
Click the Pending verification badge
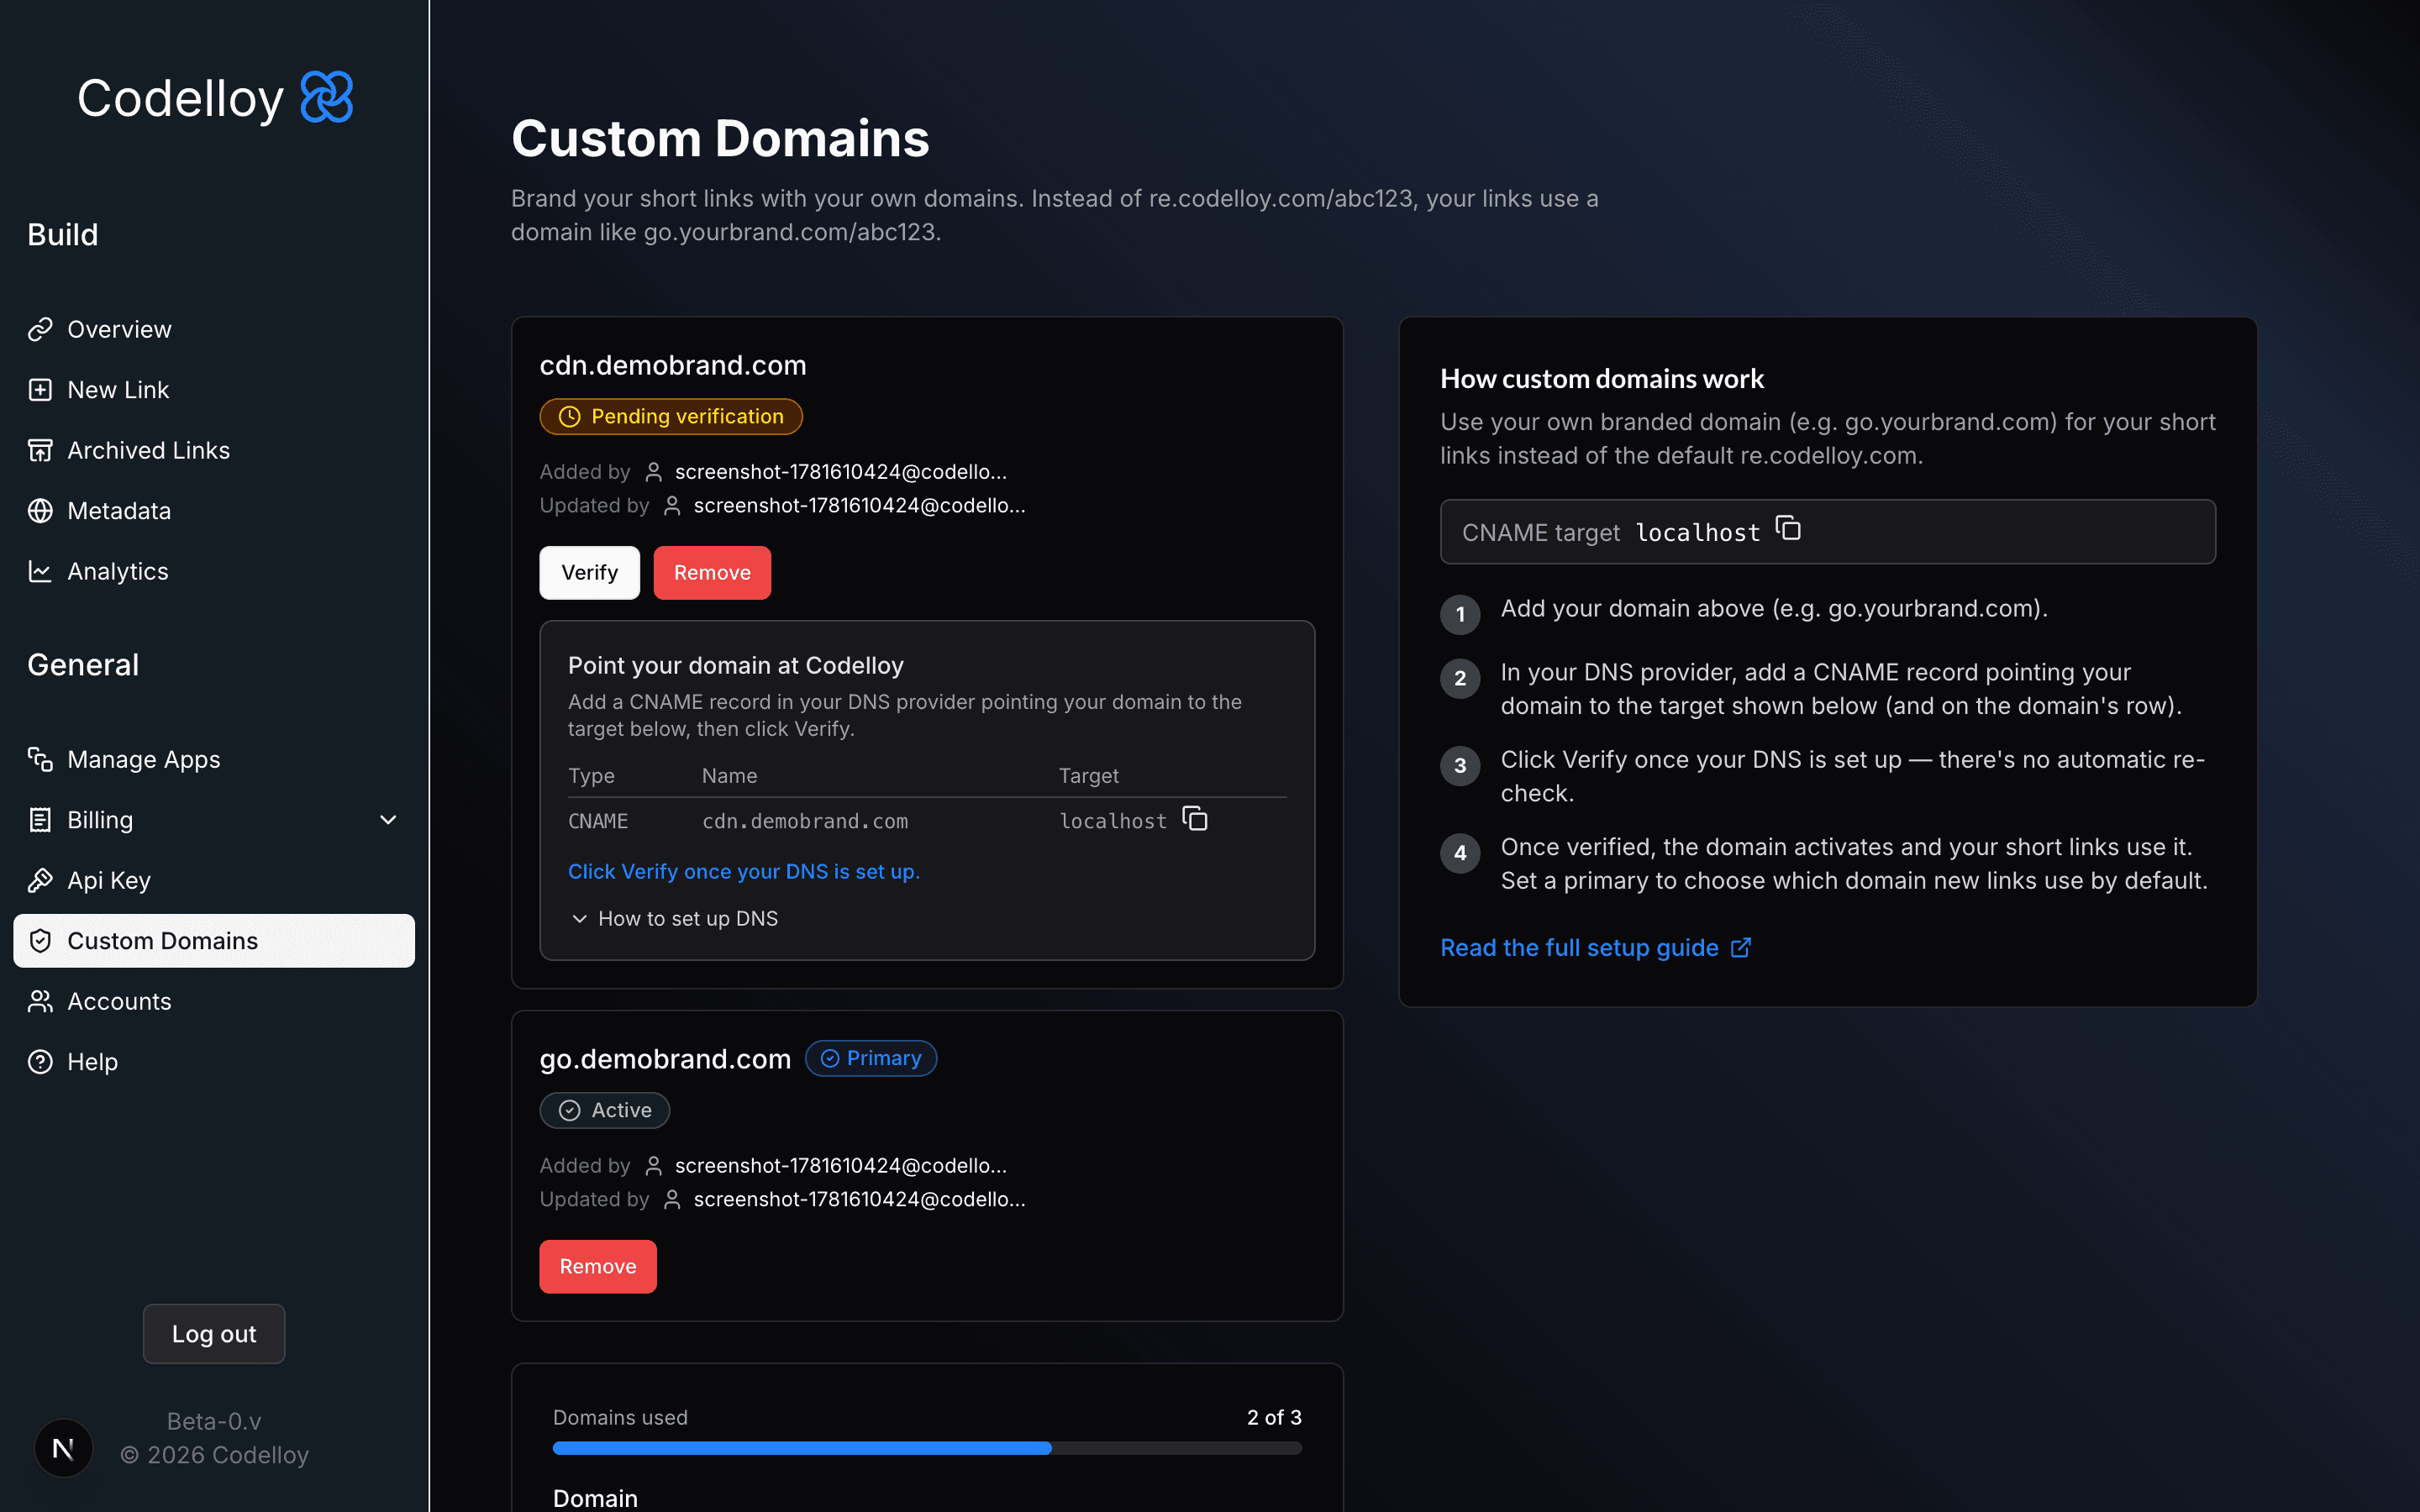tap(671, 417)
